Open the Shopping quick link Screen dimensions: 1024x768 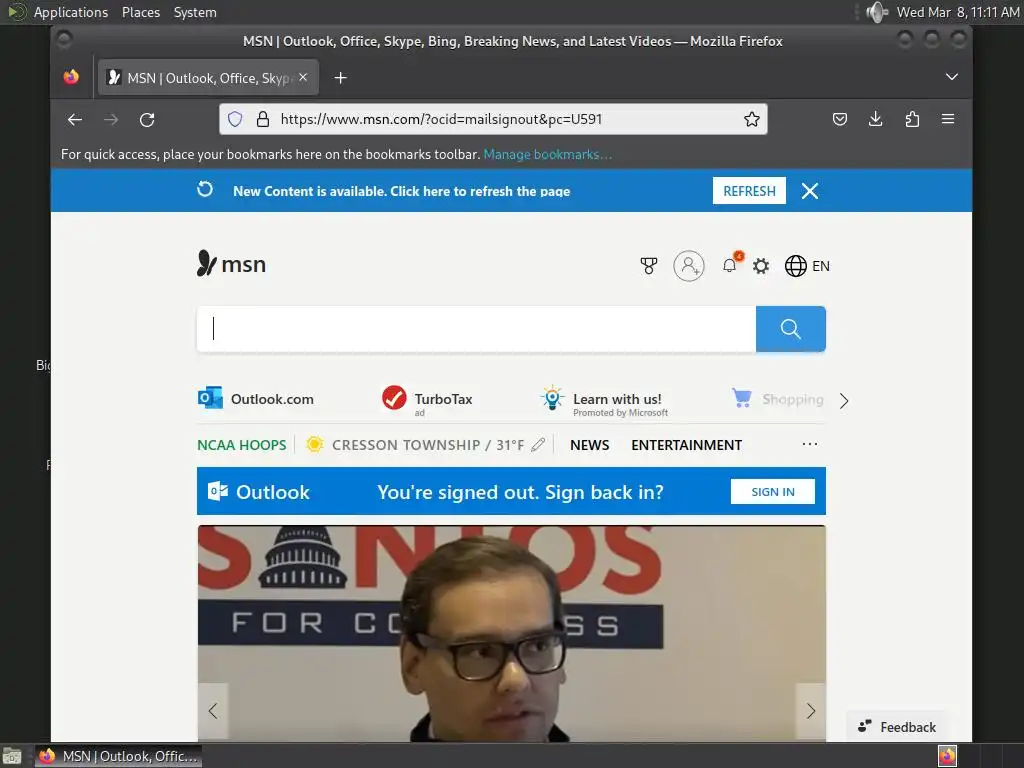point(777,398)
